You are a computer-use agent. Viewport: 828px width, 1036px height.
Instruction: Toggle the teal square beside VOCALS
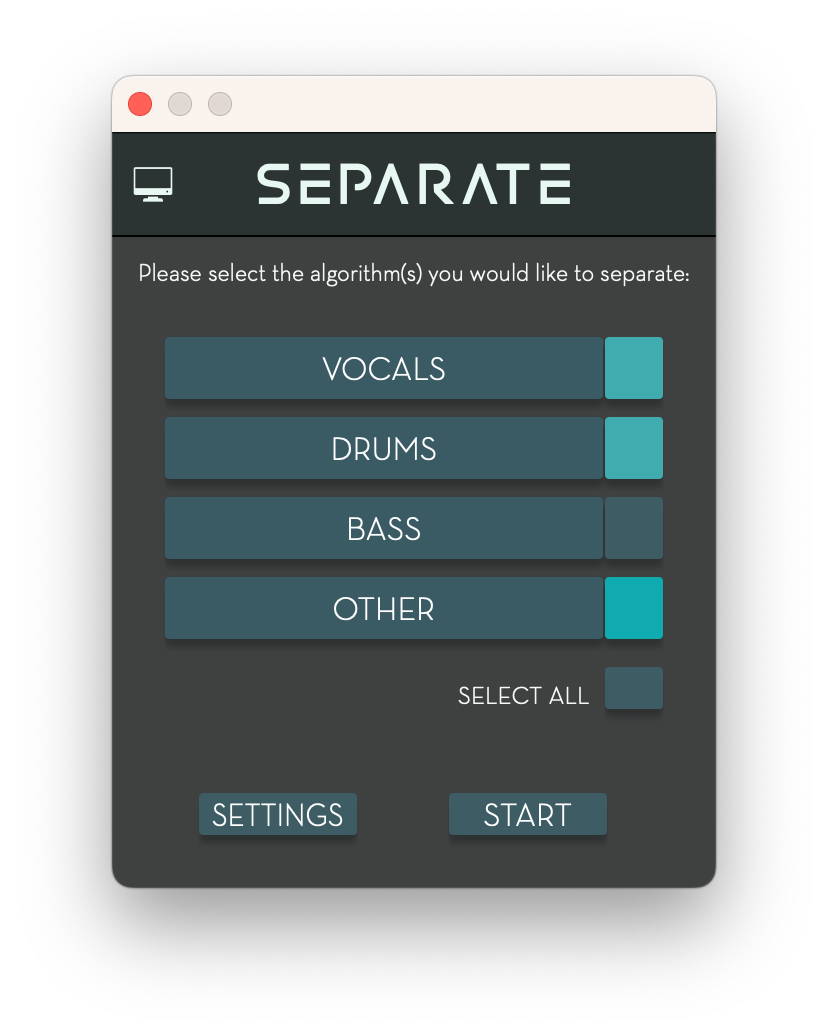tap(634, 368)
